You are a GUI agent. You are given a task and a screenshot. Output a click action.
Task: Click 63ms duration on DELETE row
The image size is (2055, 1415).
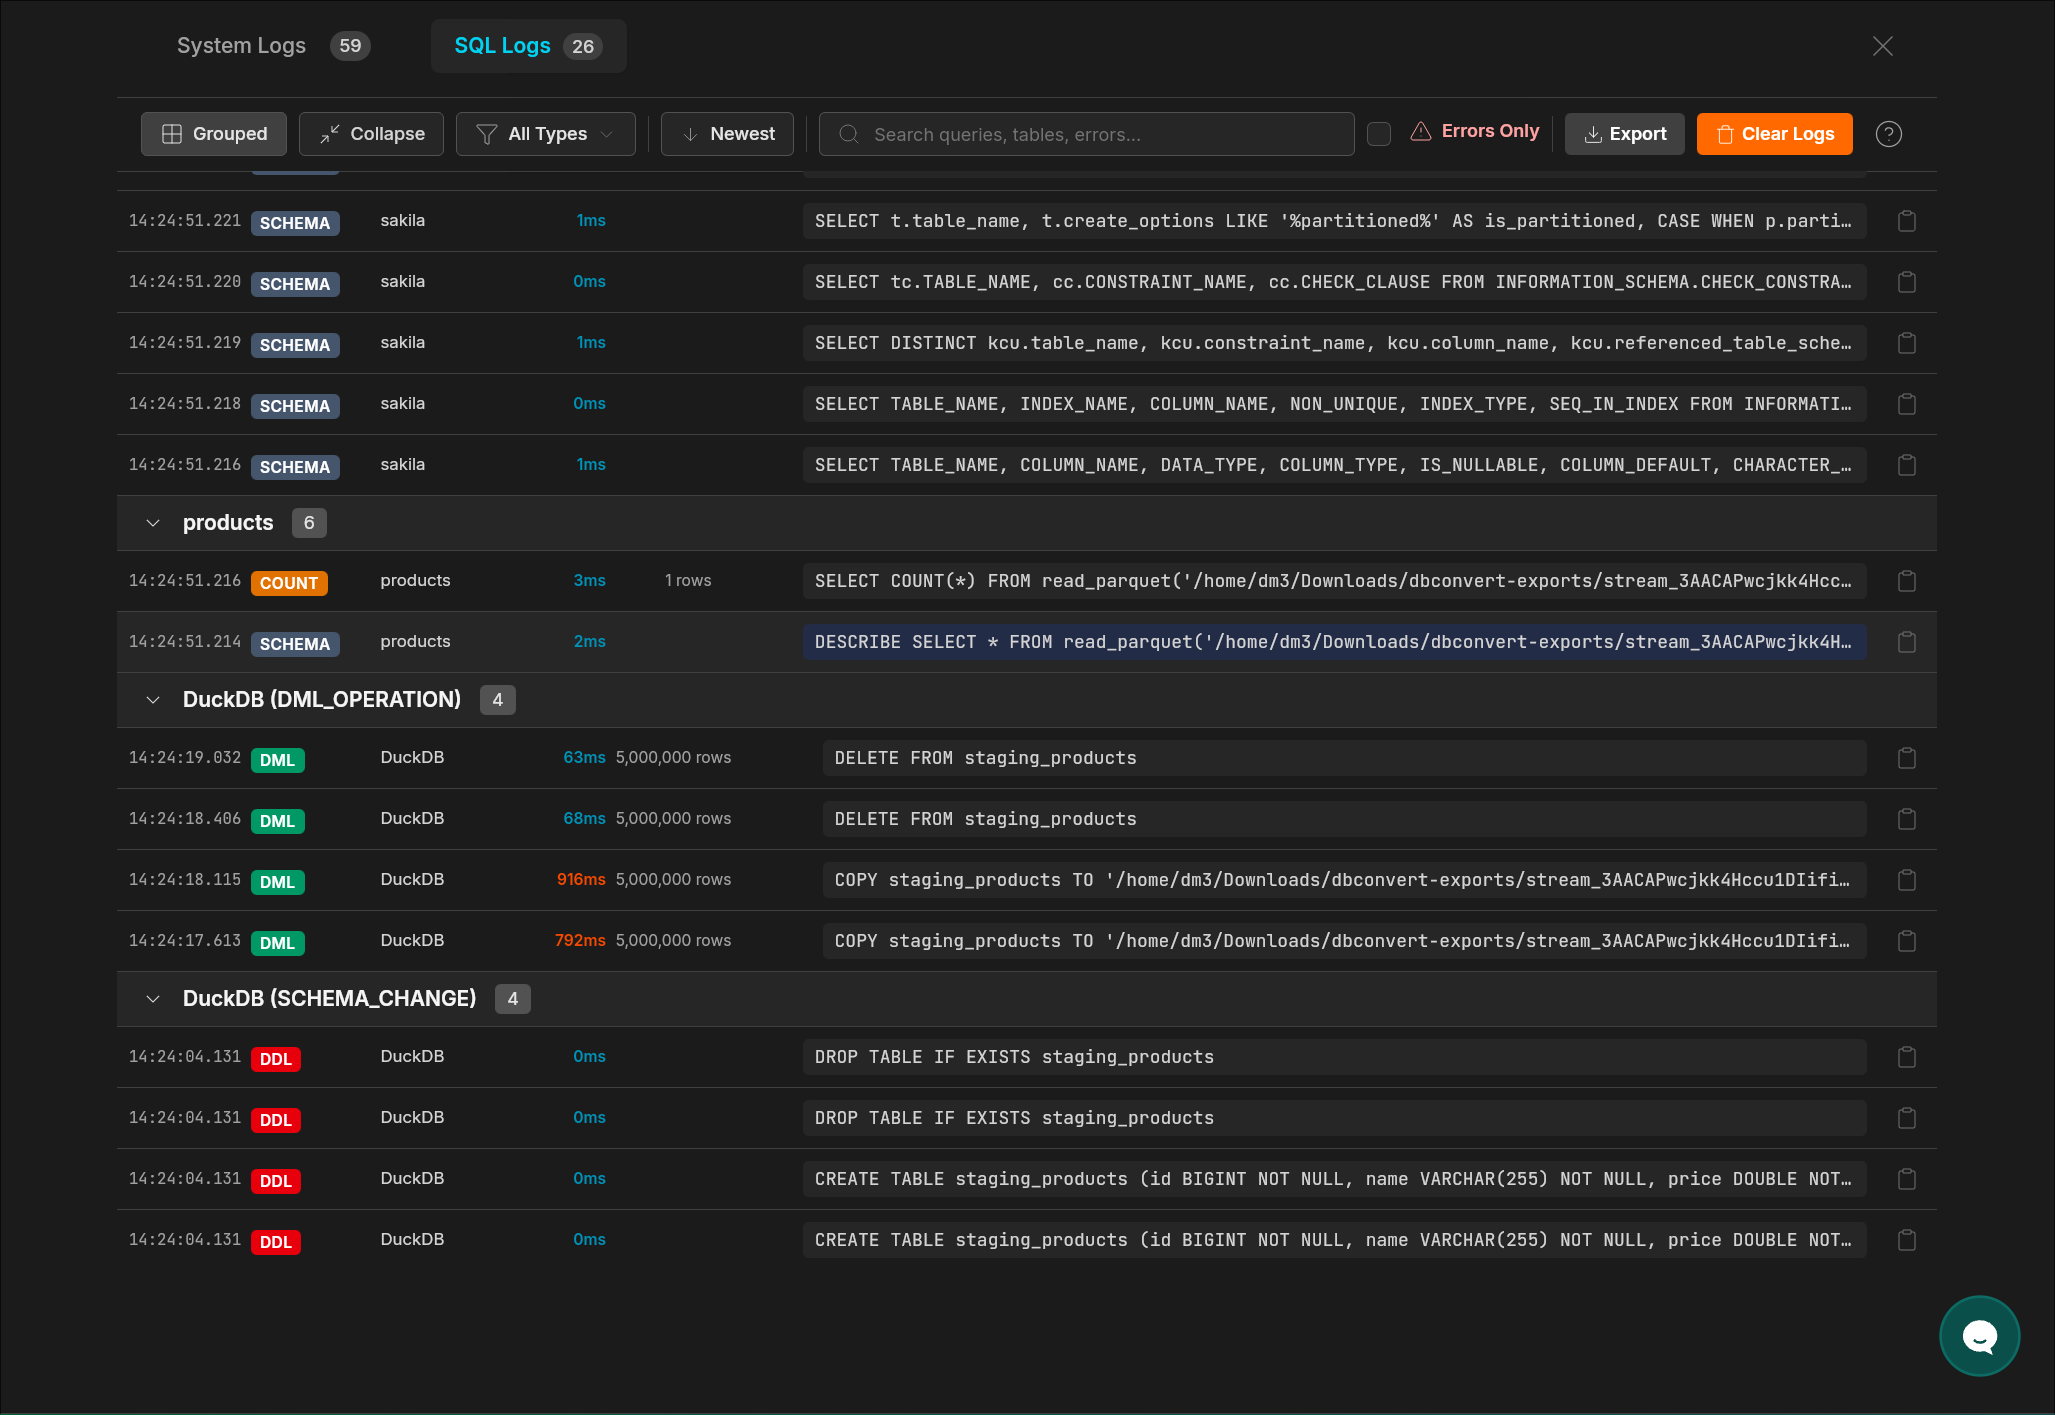click(x=584, y=757)
